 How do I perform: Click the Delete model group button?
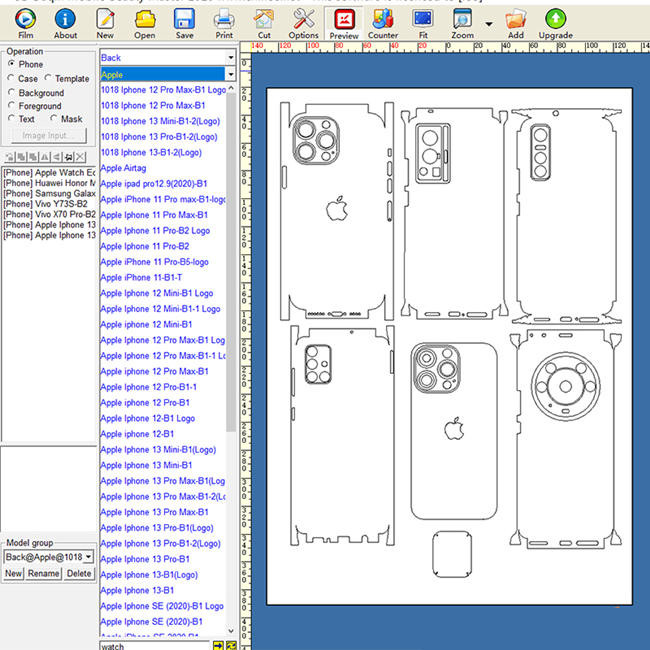[x=79, y=573]
